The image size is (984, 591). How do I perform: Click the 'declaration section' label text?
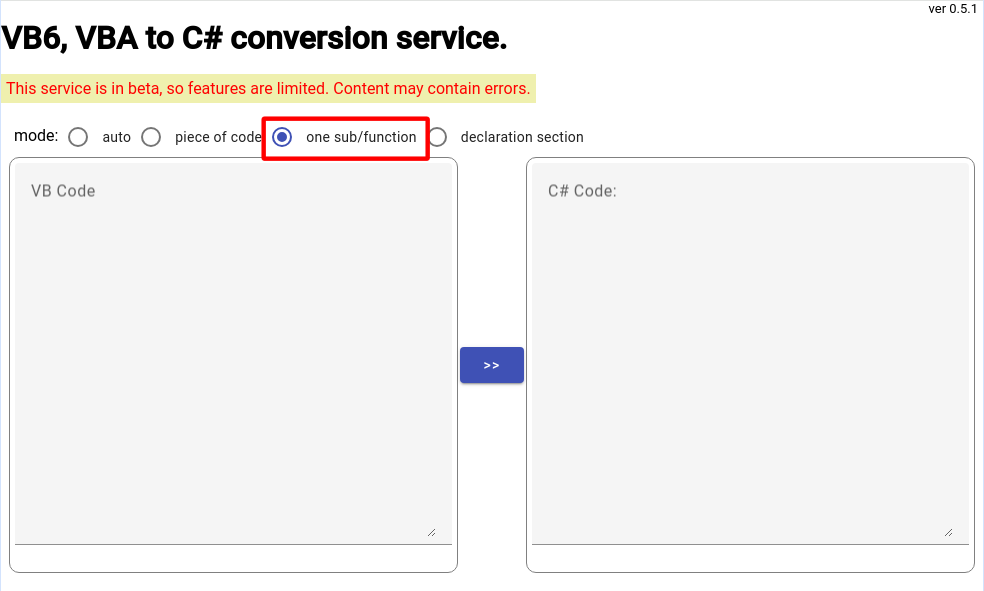tap(522, 137)
